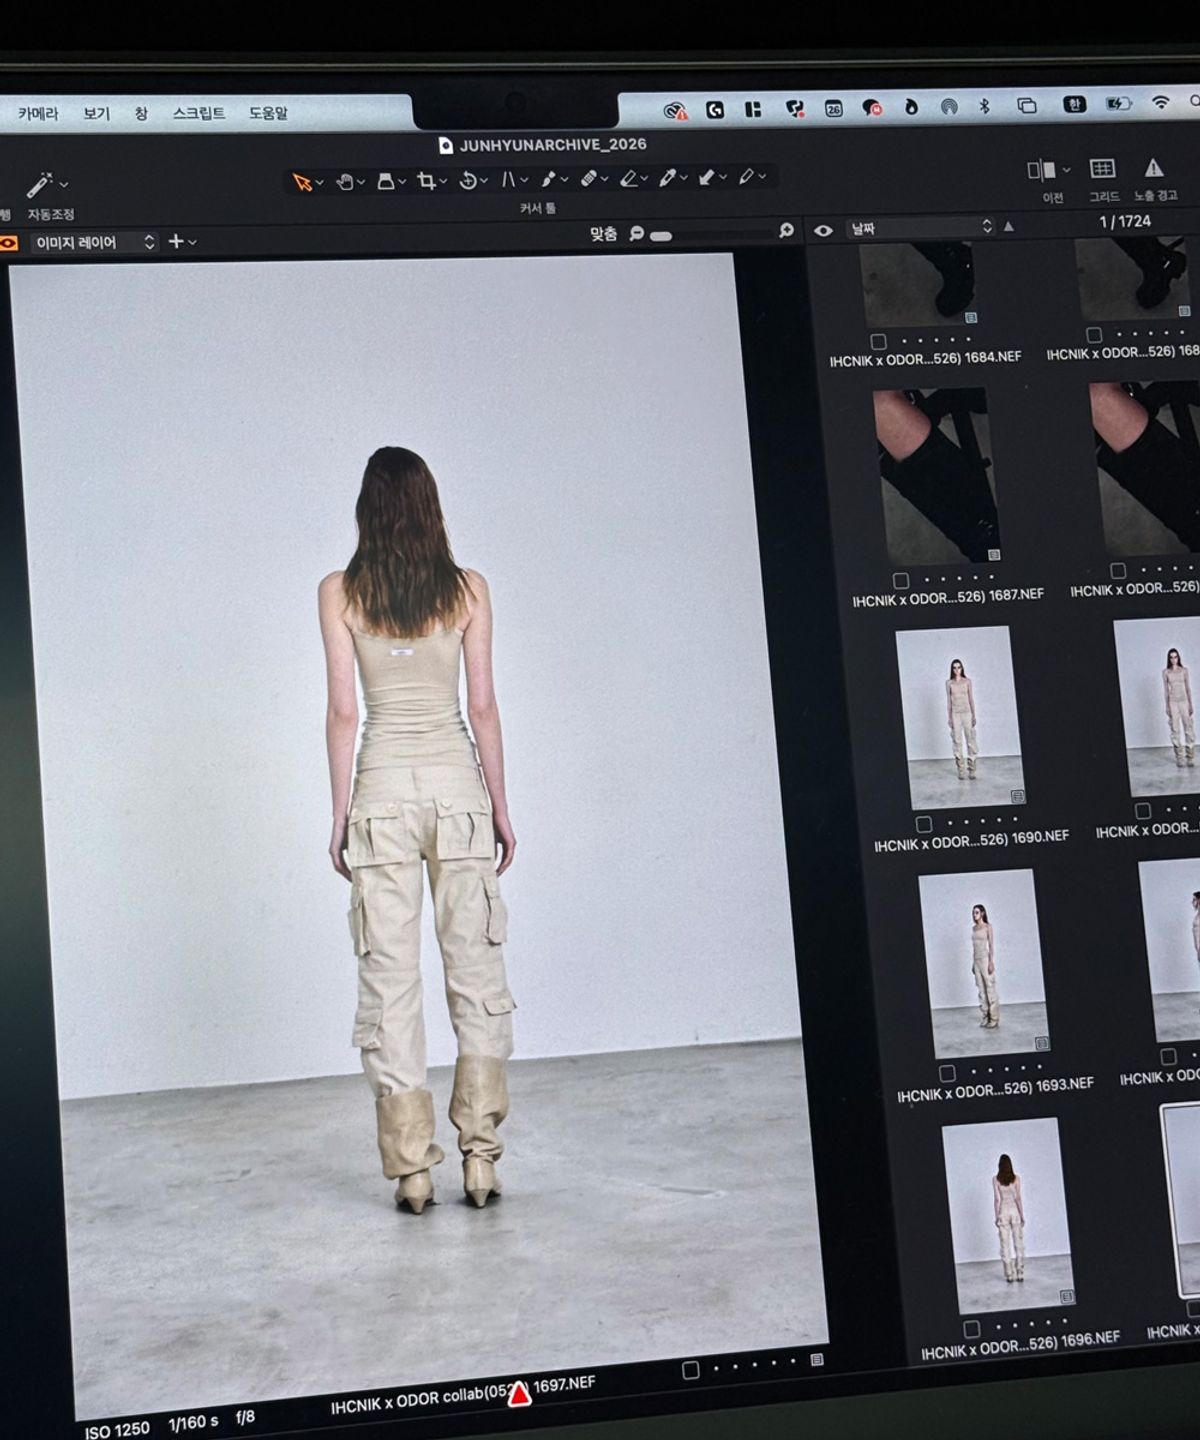
Task: Open the 보기 menu
Action: point(96,113)
